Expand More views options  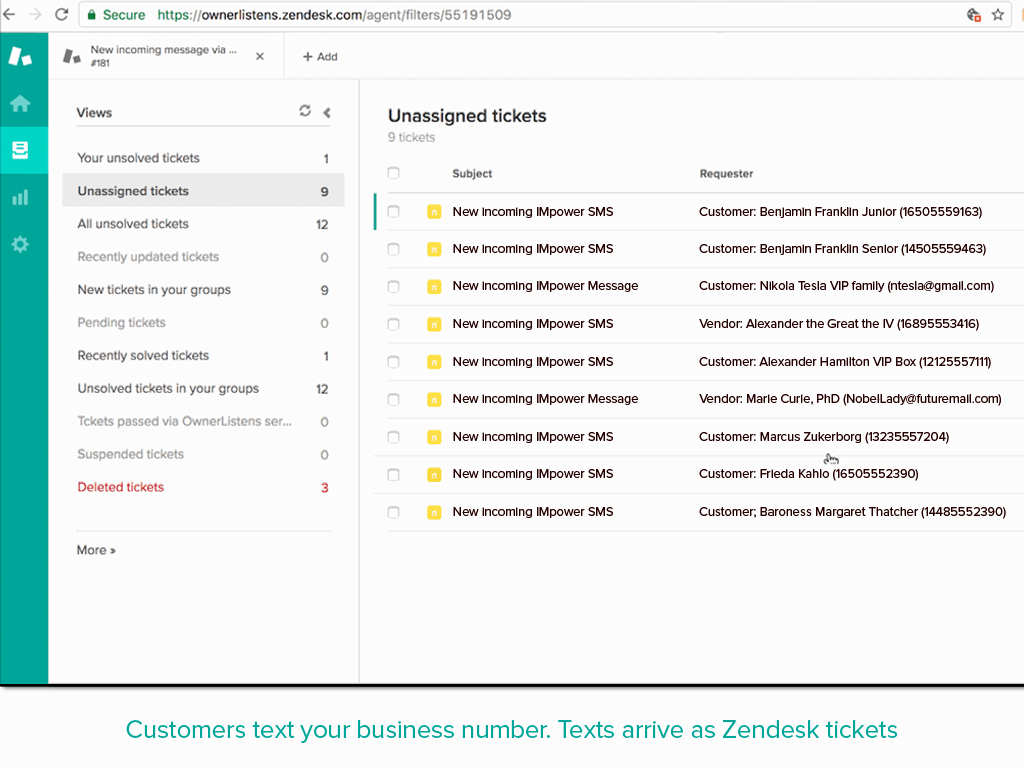point(95,549)
